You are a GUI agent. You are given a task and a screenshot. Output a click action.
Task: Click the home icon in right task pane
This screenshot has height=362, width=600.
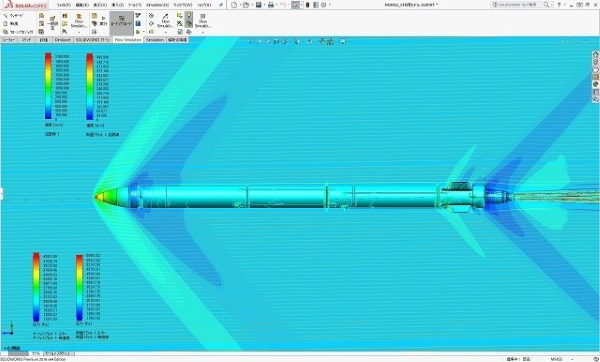(595, 54)
